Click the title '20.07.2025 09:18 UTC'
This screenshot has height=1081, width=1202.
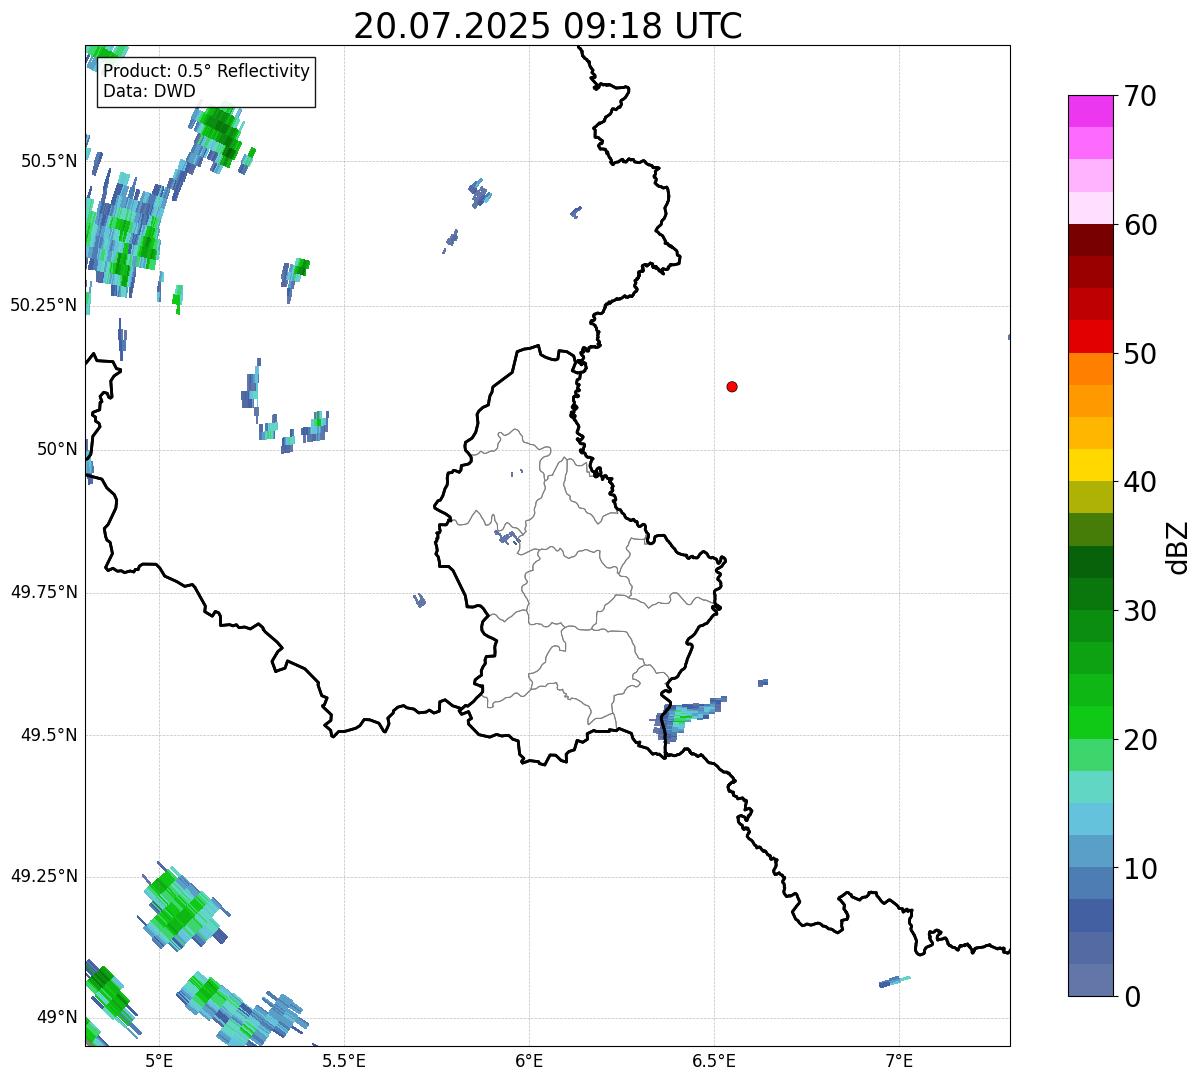pyautogui.click(x=548, y=26)
